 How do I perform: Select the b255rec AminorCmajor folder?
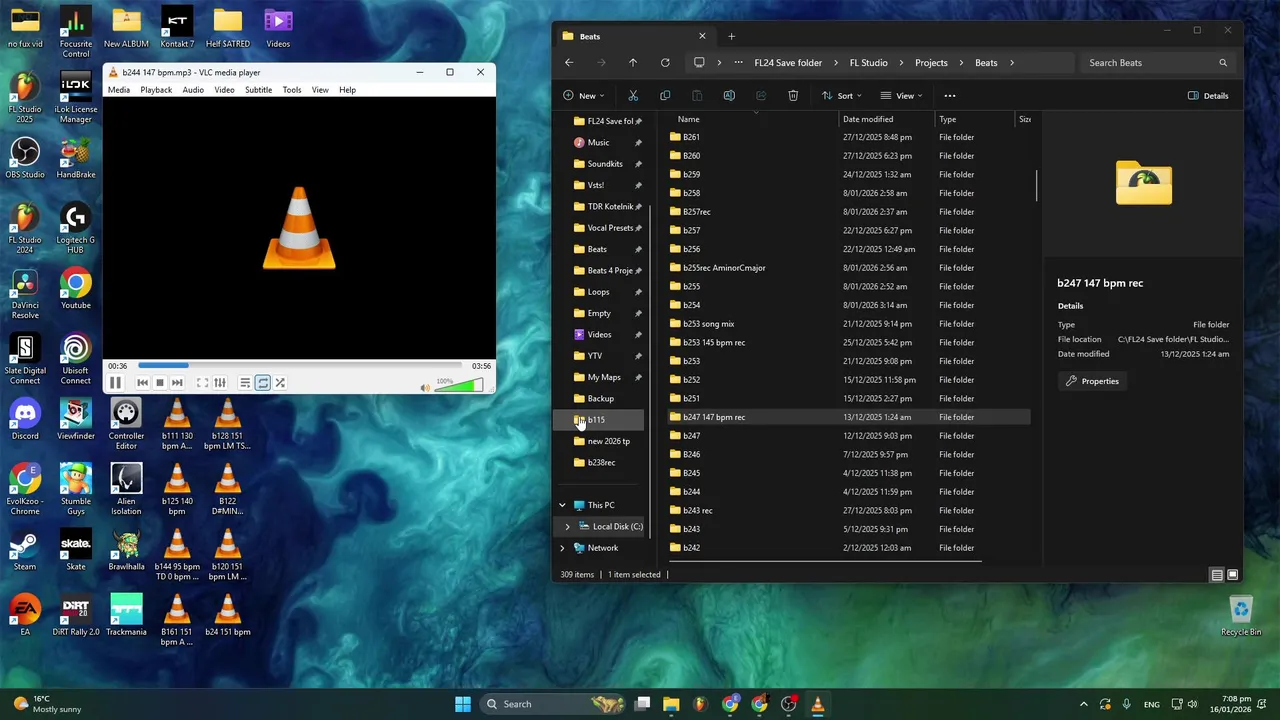coord(724,268)
